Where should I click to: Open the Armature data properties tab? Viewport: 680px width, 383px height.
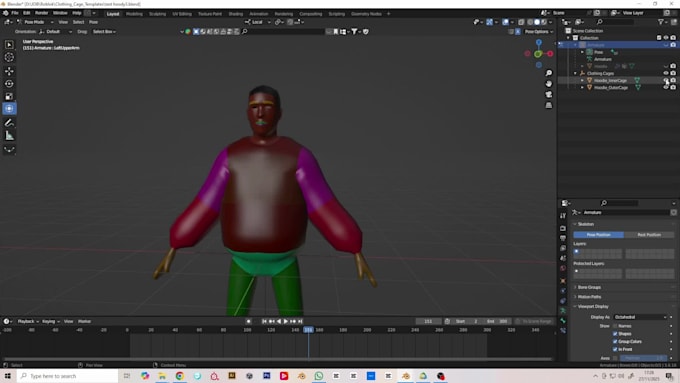click(563, 311)
